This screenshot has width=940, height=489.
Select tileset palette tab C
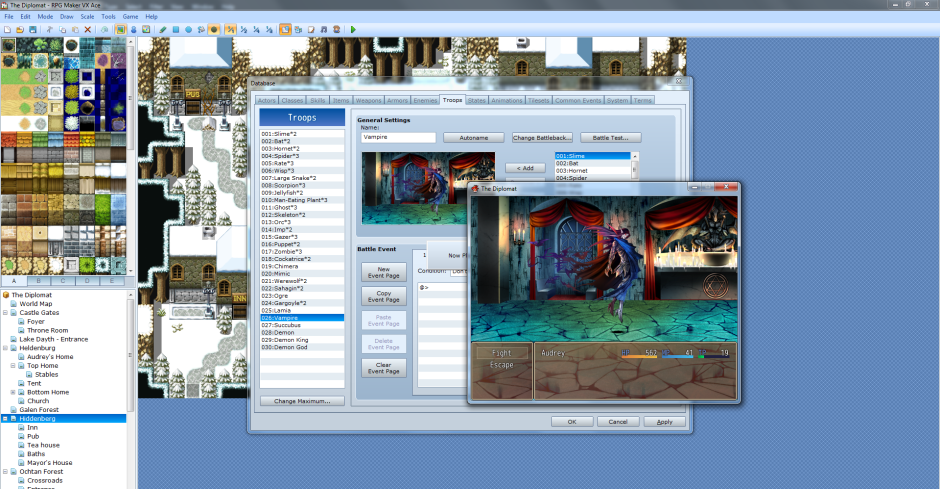(63, 280)
